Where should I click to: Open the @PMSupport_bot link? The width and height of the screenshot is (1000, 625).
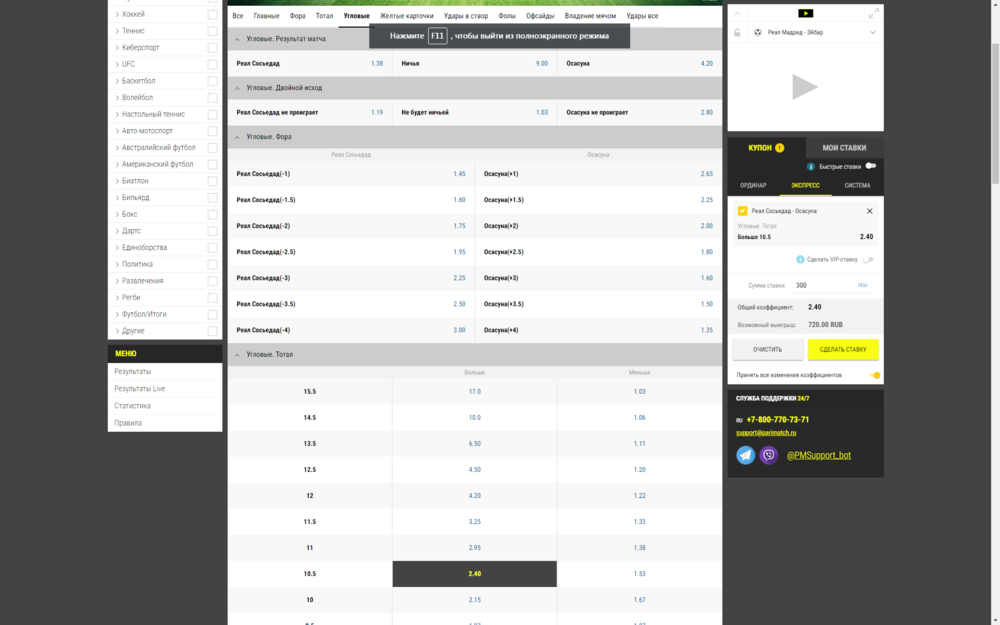[x=818, y=455]
